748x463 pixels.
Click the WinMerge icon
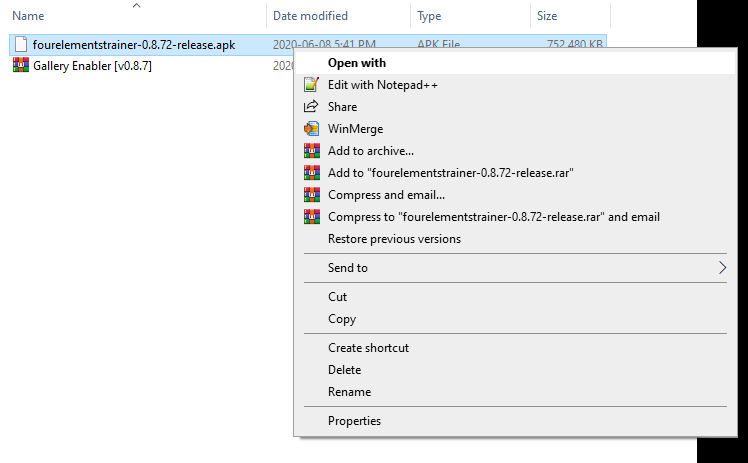click(310, 129)
